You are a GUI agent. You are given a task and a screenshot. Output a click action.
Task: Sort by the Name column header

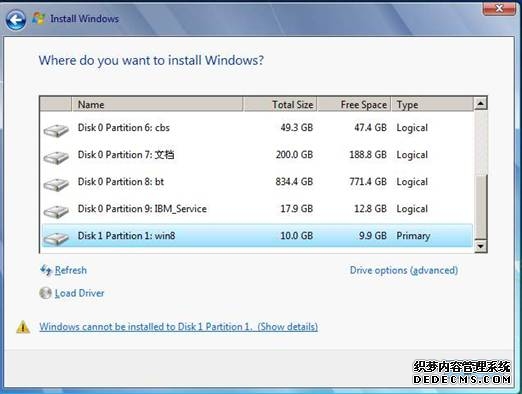[x=157, y=104]
